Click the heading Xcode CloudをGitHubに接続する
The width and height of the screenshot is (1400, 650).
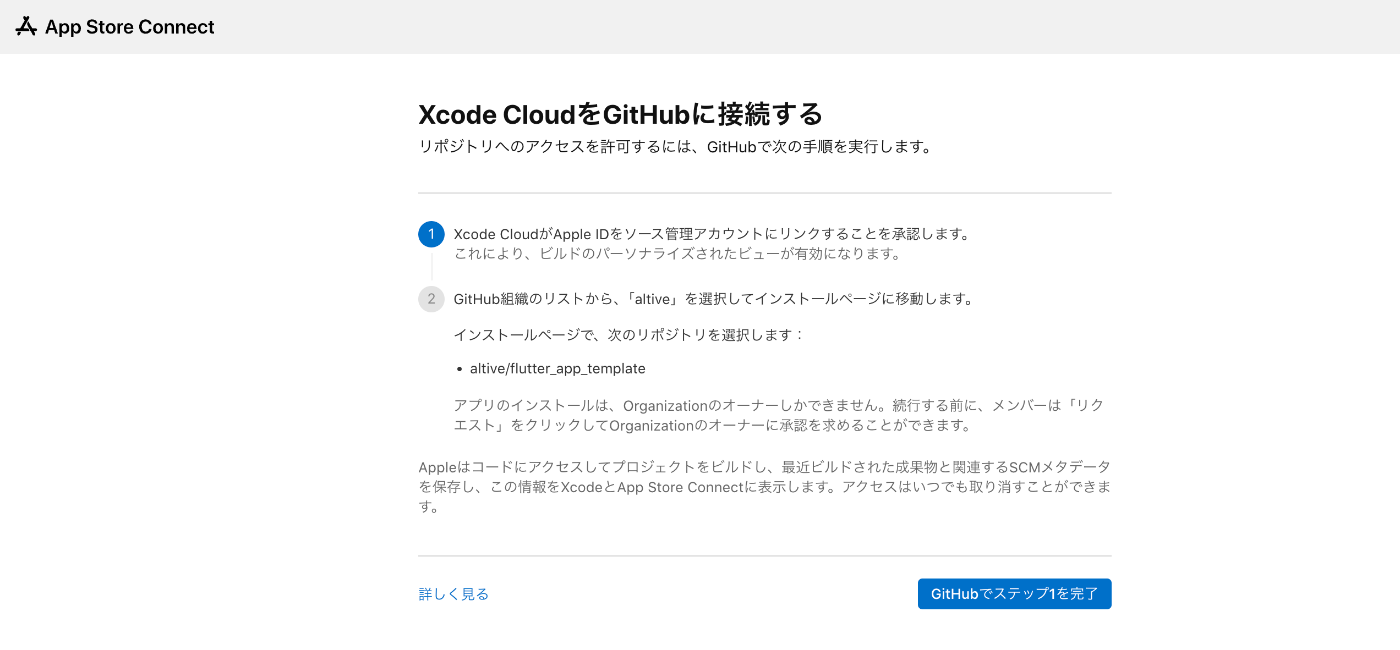point(620,113)
